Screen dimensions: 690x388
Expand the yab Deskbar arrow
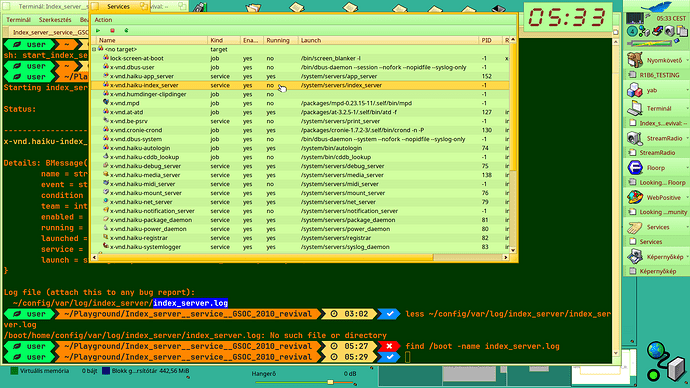tap(687, 90)
